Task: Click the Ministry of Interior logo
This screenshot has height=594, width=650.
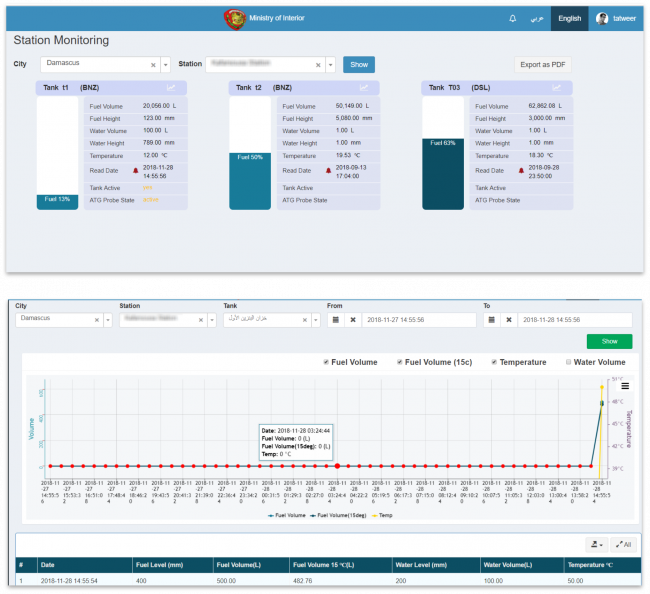Action: point(234,18)
